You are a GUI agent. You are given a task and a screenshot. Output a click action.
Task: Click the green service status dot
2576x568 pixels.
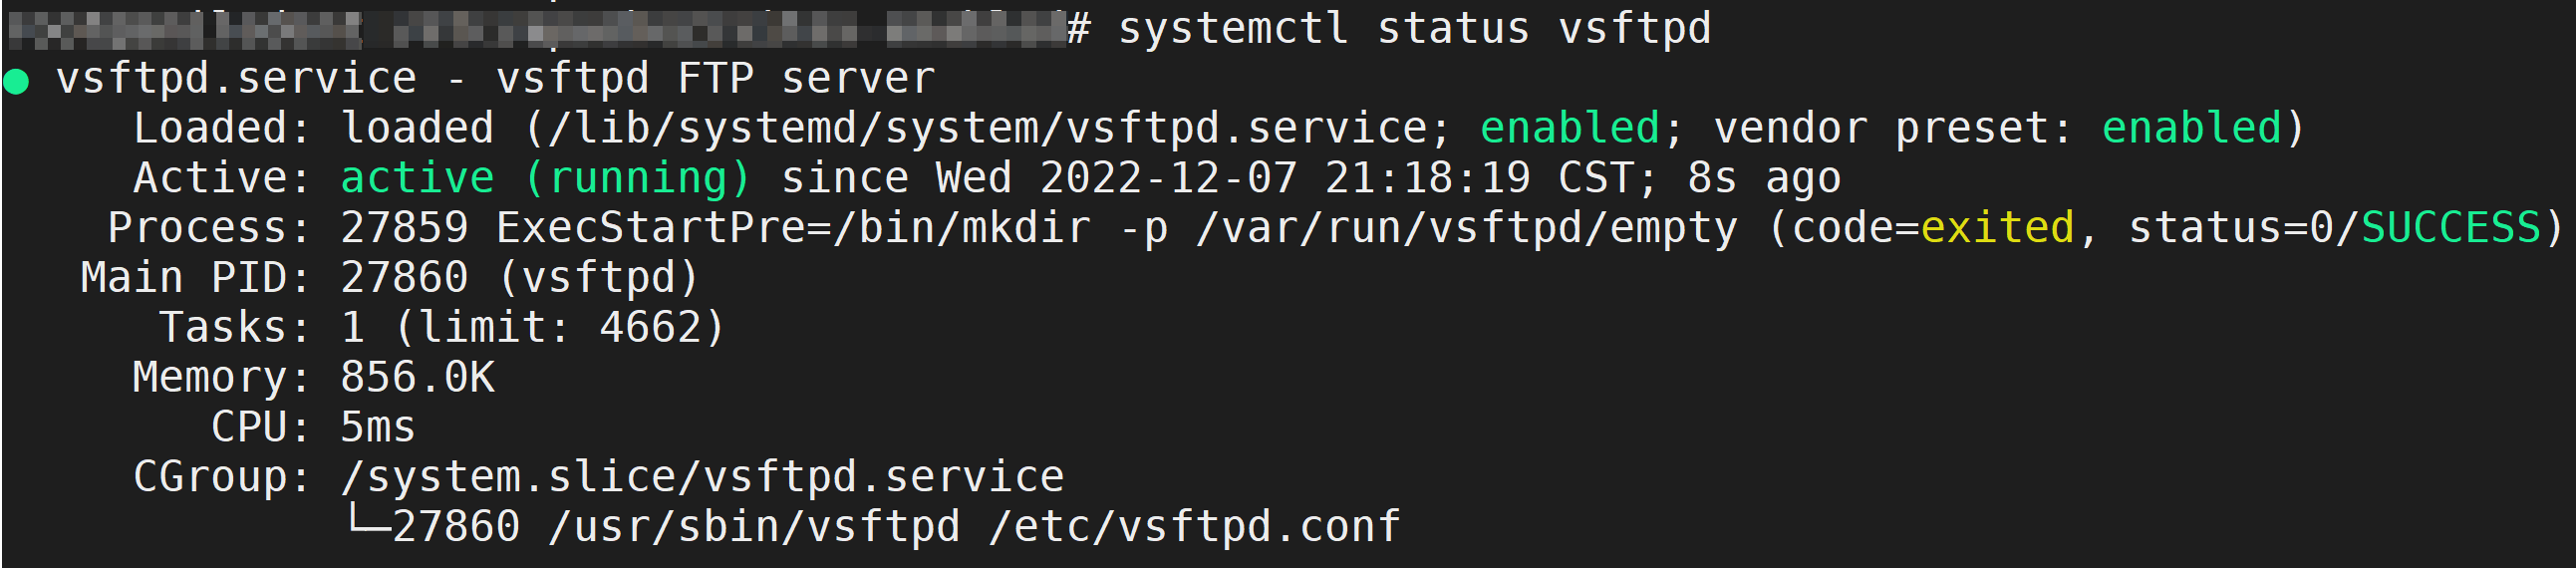[x=16, y=81]
